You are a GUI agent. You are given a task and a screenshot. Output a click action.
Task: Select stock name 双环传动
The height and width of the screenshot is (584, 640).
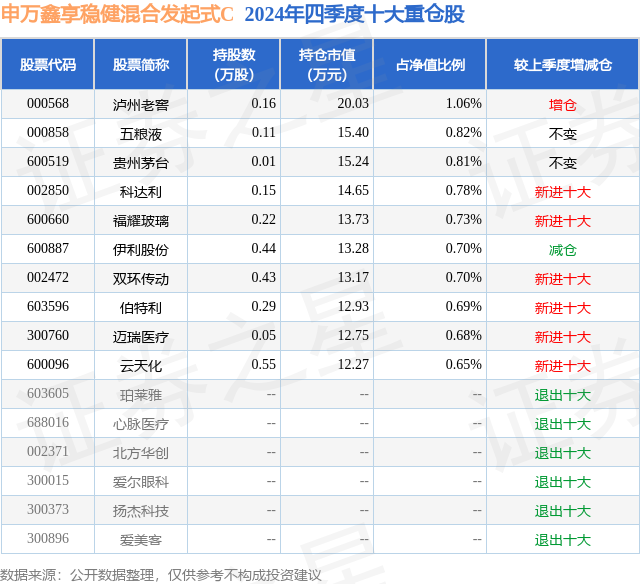[141, 279]
